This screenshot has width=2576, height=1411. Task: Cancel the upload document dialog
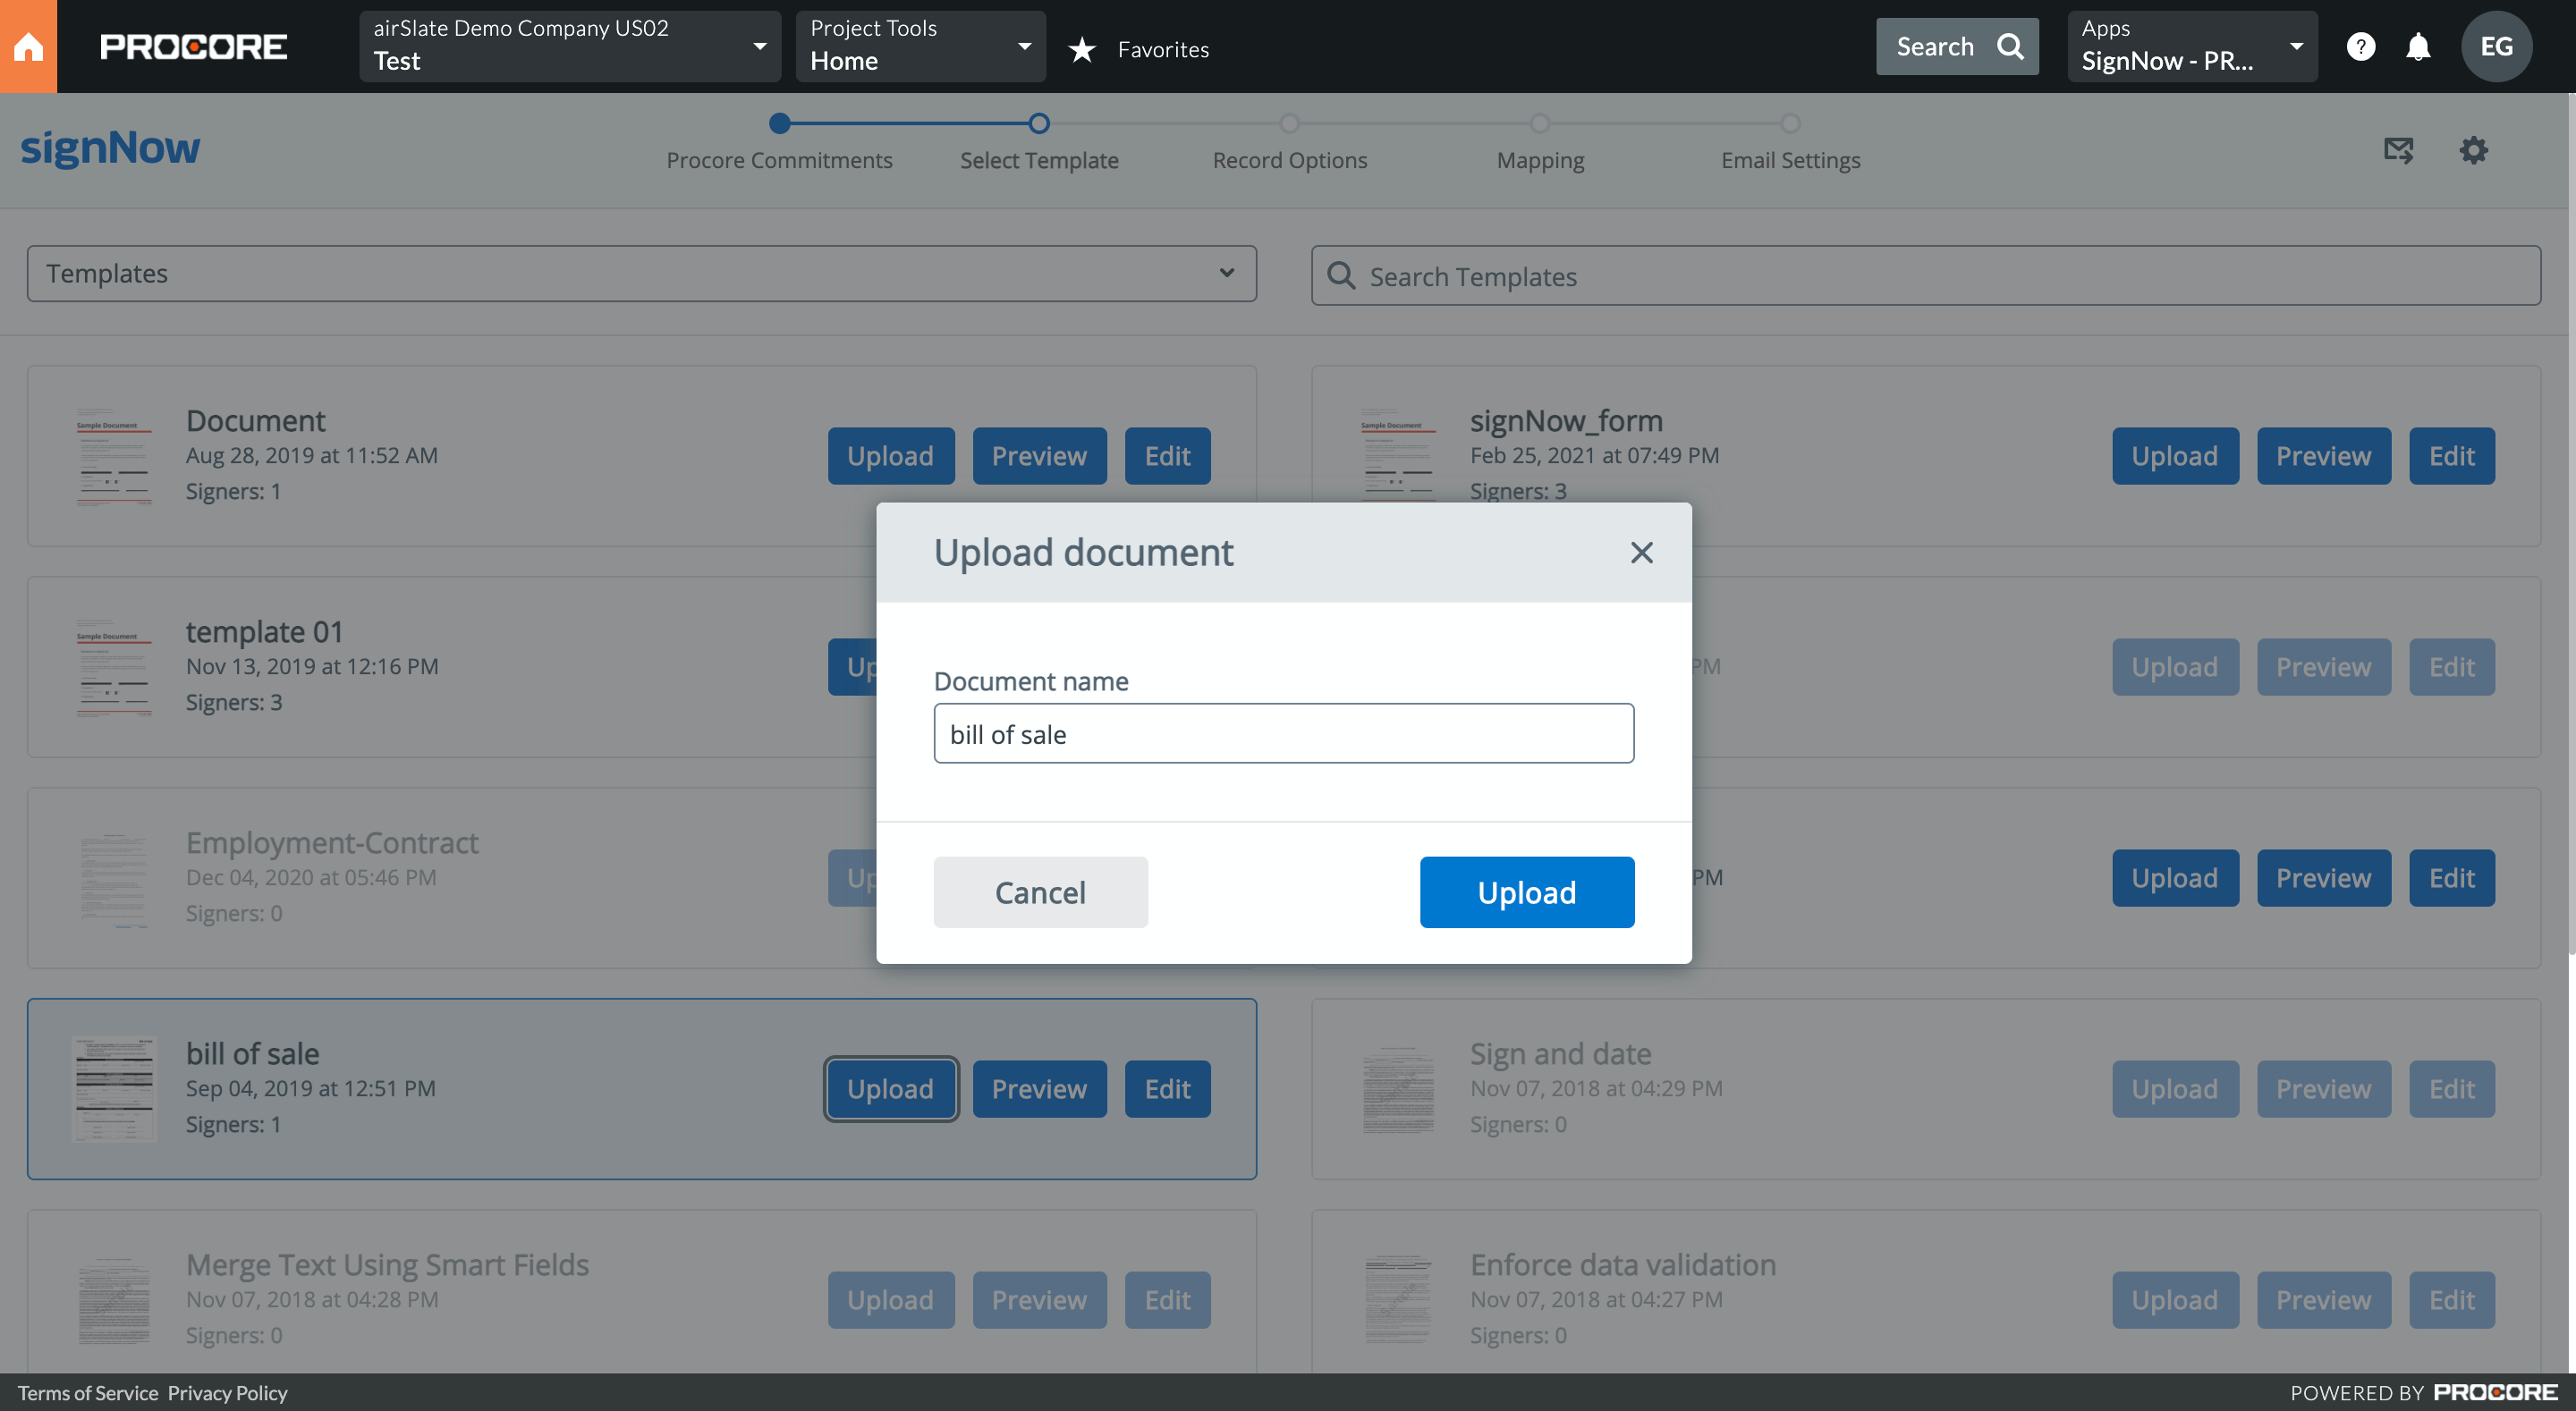1040,891
